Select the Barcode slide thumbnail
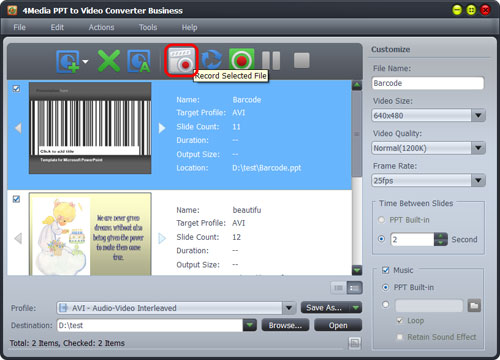The height and width of the screenshot is (360, 500). pyautogui.click(x=90, y=128)
